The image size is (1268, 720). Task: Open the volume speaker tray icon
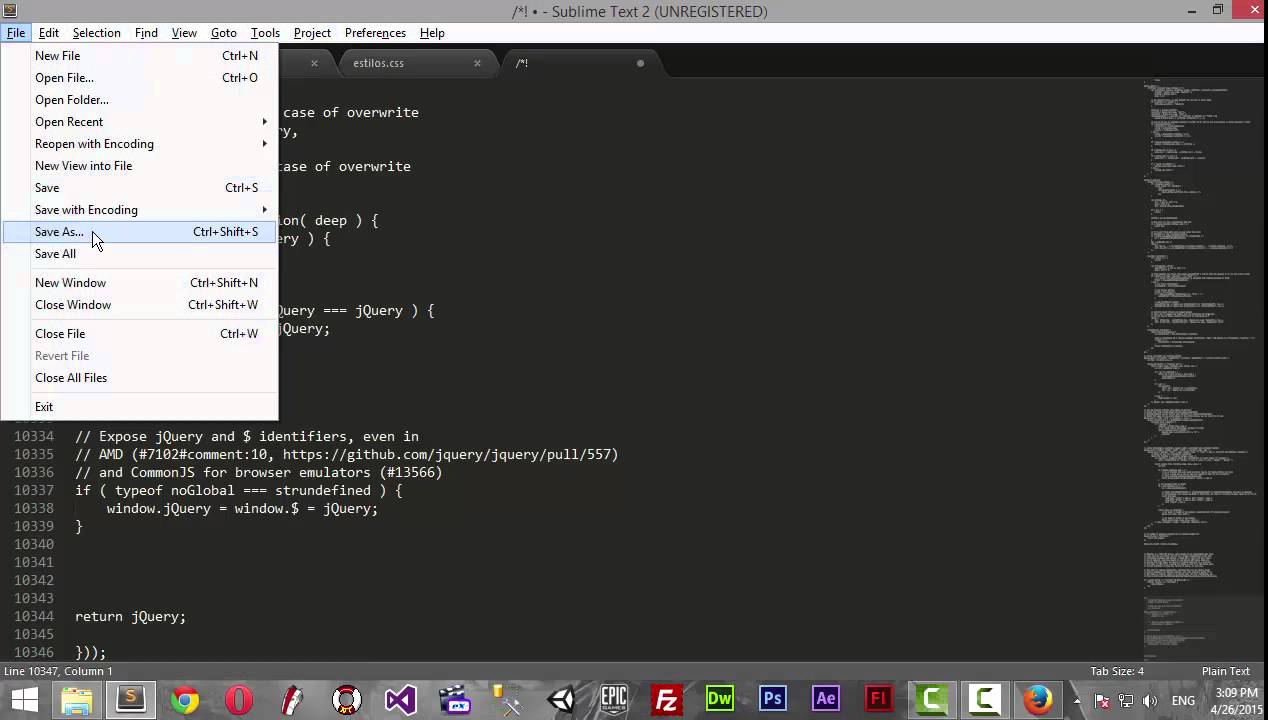[x=1150, y=701]
